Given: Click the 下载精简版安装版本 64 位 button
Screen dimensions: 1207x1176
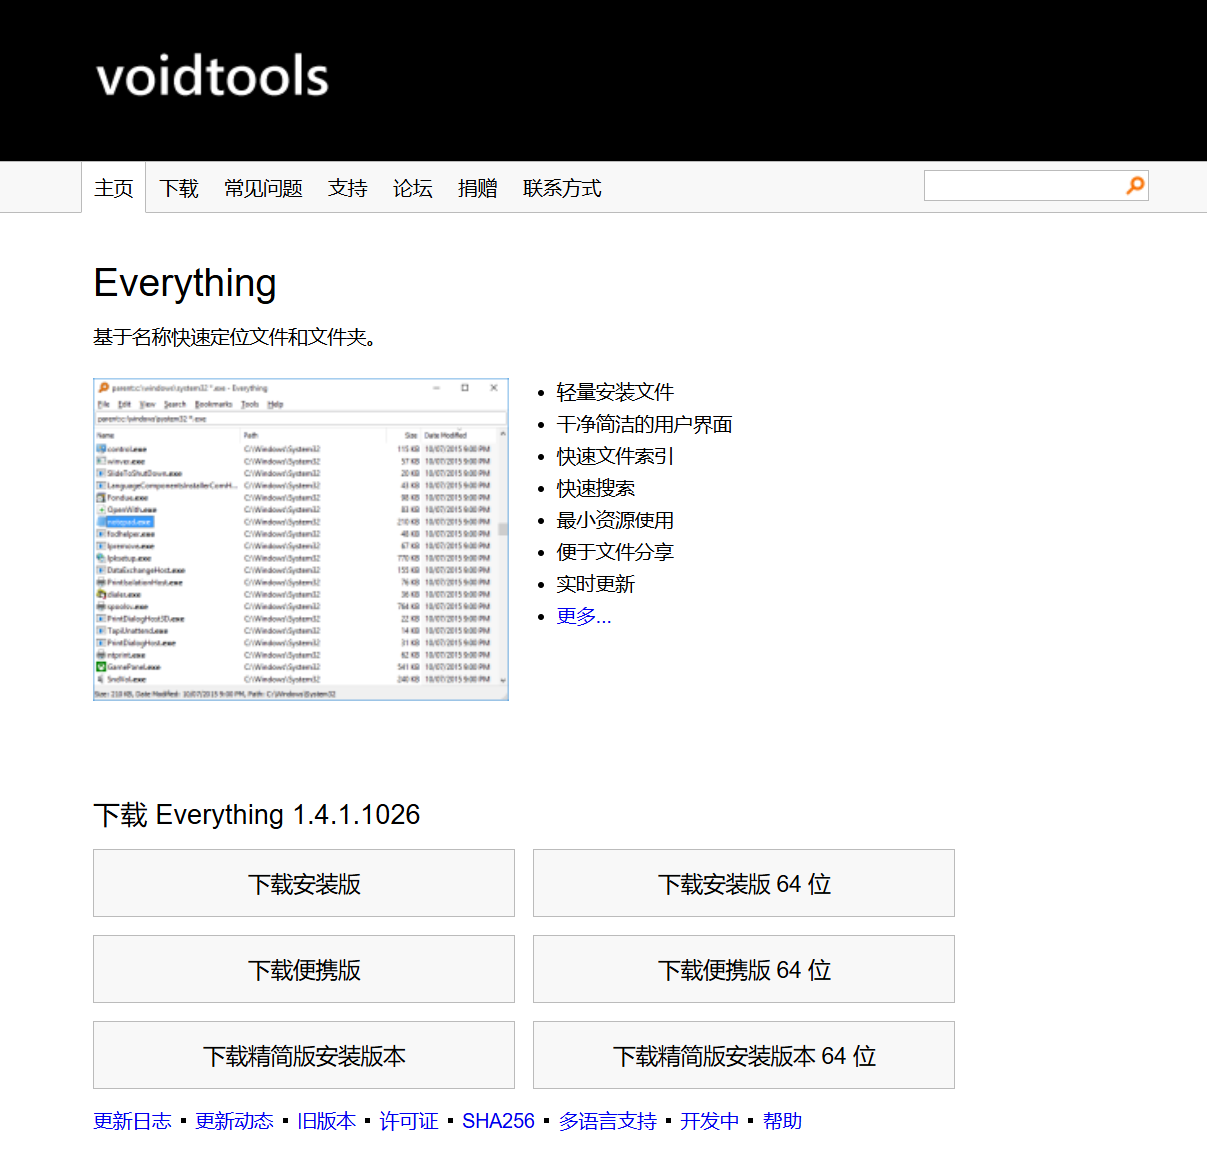Looking at the screenshot, I should [x=743, y=1055].
